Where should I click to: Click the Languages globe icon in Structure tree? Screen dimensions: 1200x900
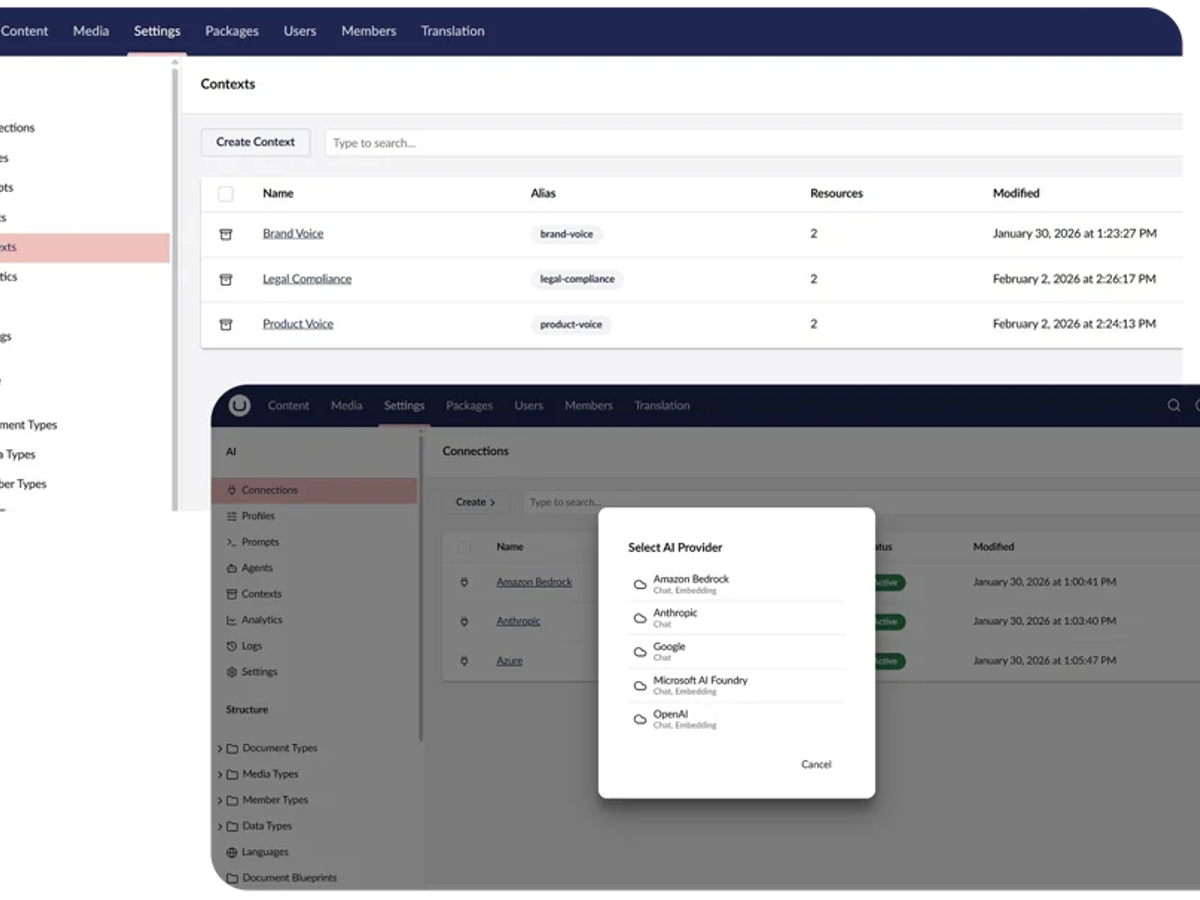coord(232,852)
